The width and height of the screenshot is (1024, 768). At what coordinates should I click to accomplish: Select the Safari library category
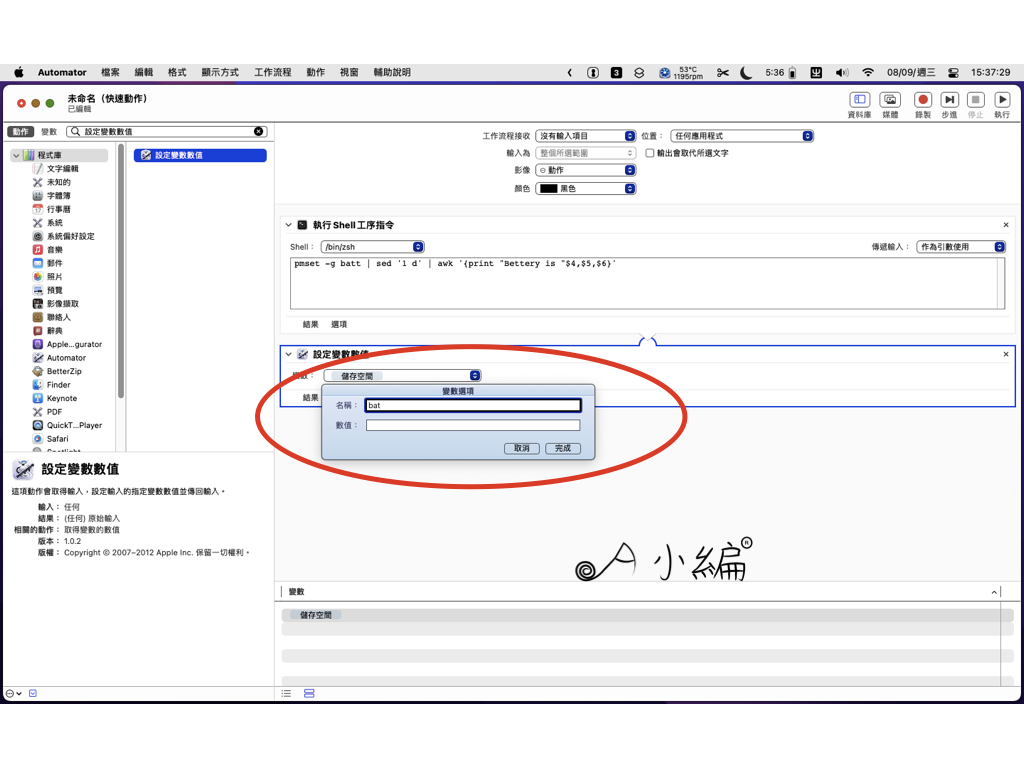click(x=57, y=439)
